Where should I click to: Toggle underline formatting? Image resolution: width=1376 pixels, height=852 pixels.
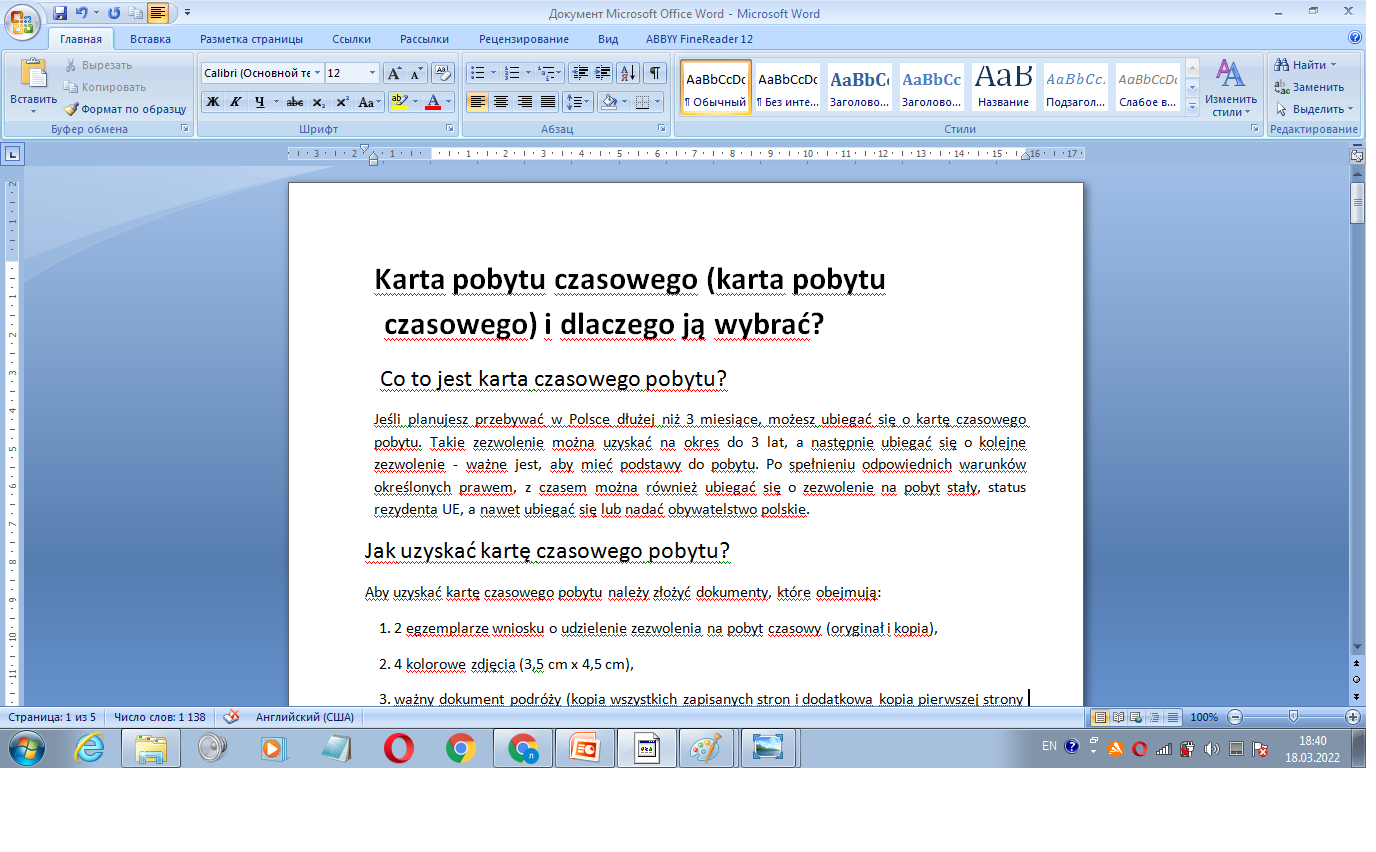pyautogui.click(x=261, y=101)
